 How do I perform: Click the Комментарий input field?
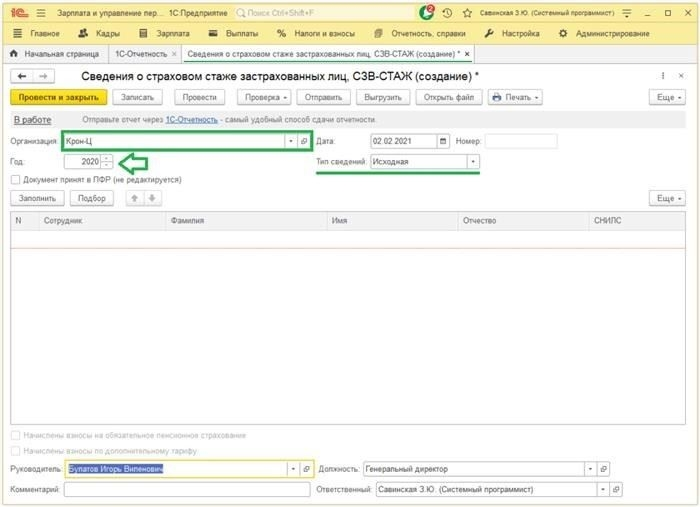(x=187, y=490)
